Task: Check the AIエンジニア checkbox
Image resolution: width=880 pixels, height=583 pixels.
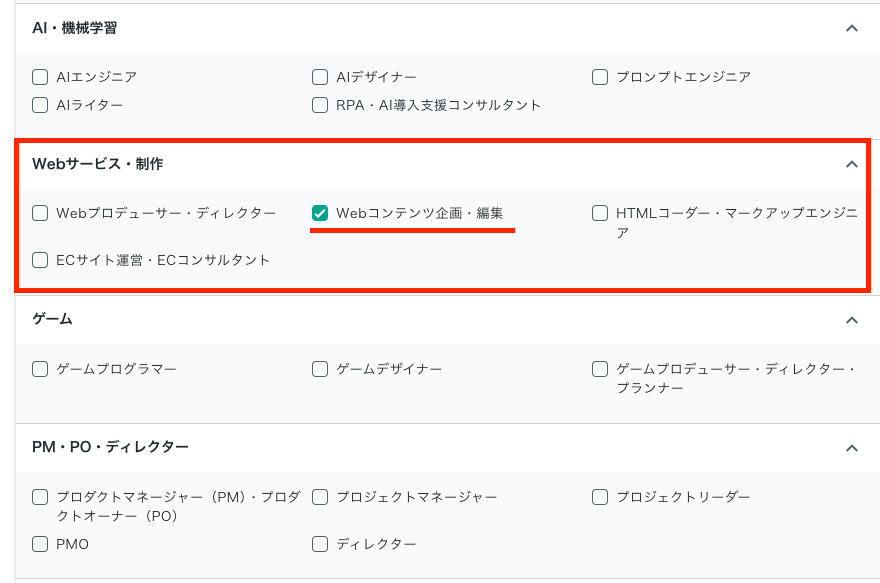Action: tap(40, 77)
